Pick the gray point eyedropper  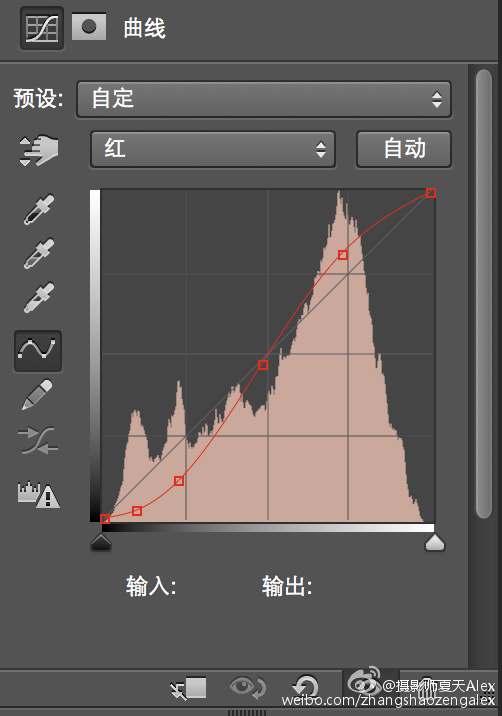click(x=38, y=253)
